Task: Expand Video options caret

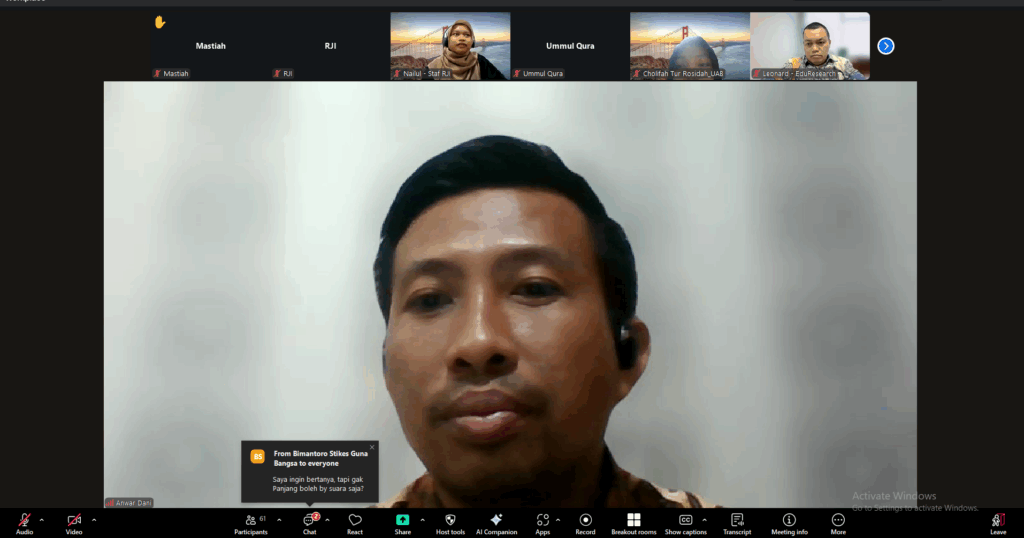Action: [94, 520]
